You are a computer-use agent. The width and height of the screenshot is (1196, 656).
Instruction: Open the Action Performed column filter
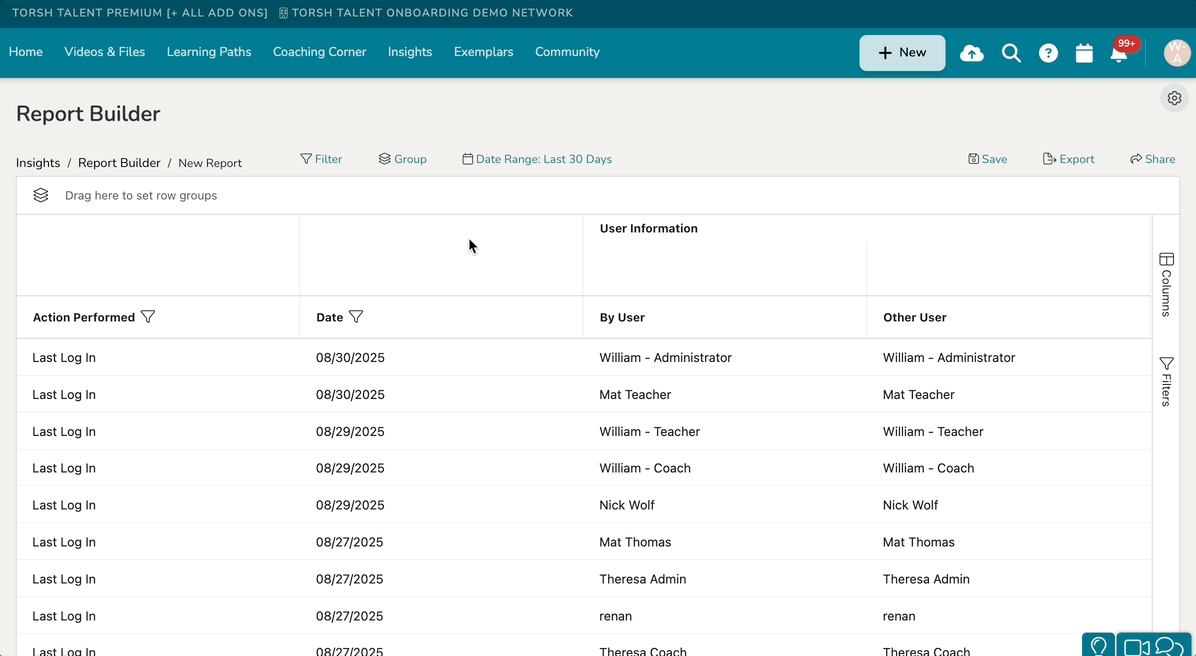(148, 317)
